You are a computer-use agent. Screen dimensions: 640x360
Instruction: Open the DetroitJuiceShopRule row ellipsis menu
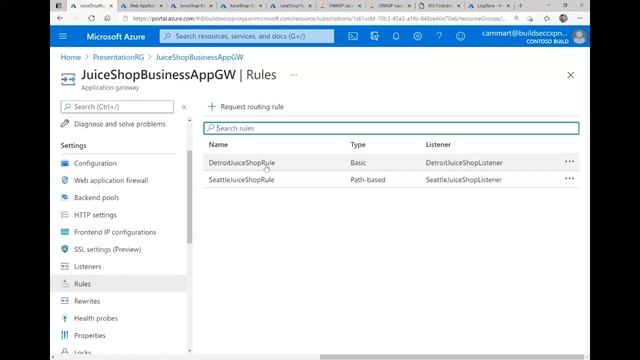point(569,162)
